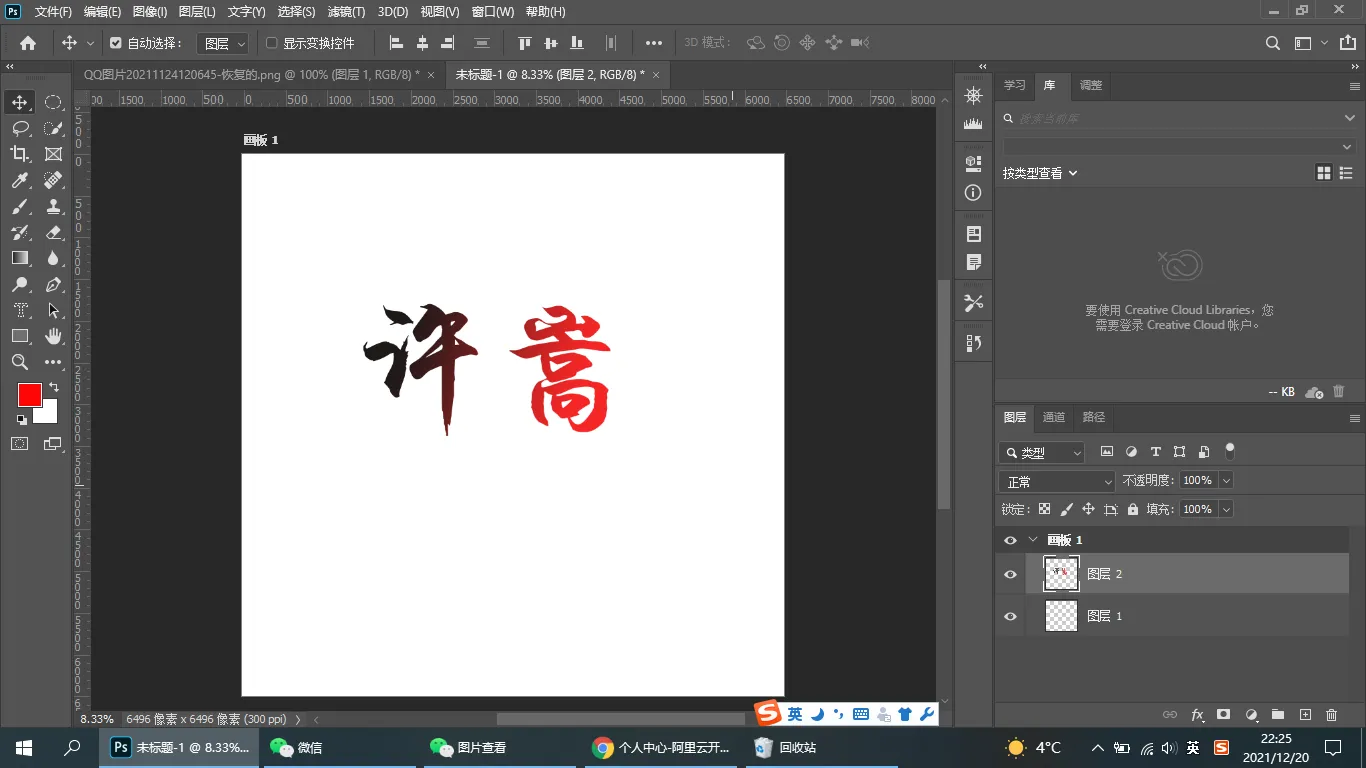Open the 窗口(W) menu
1366x768 pixels.
[x=492, y=12]
